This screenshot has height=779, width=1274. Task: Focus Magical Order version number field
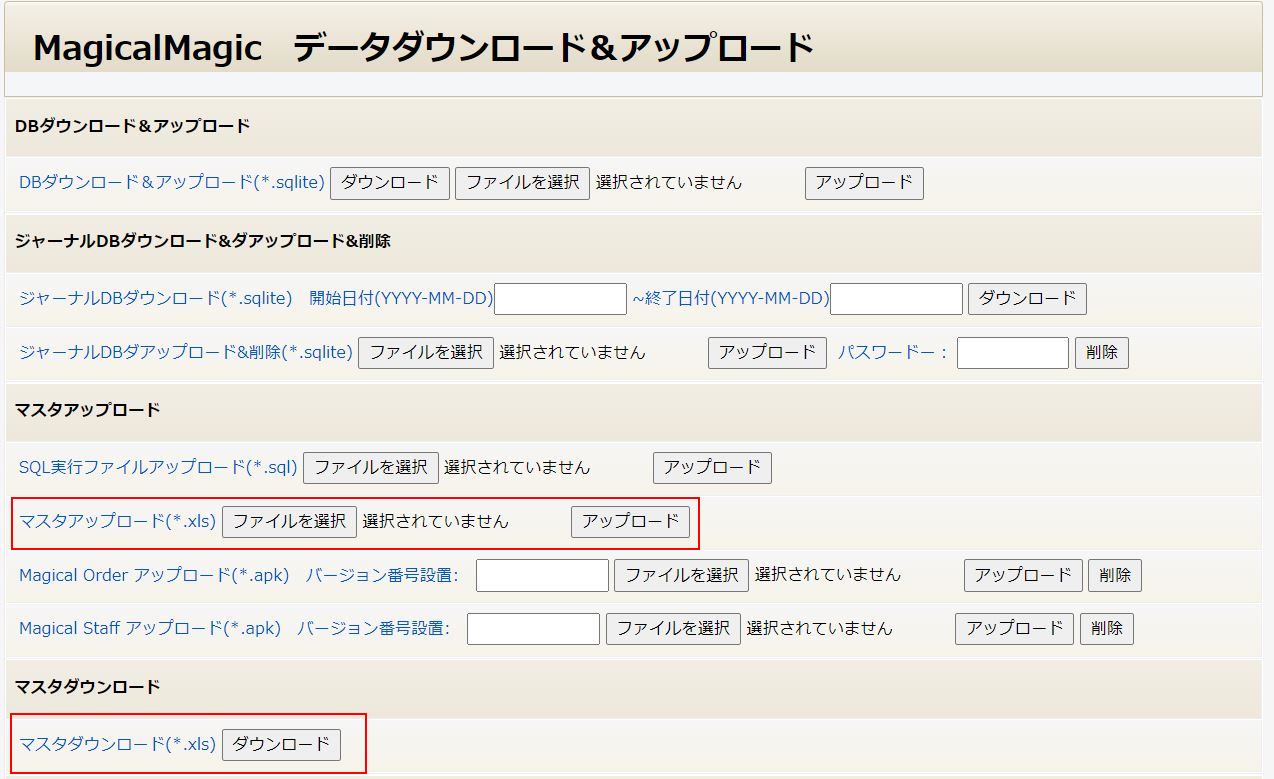coord(542,576)
